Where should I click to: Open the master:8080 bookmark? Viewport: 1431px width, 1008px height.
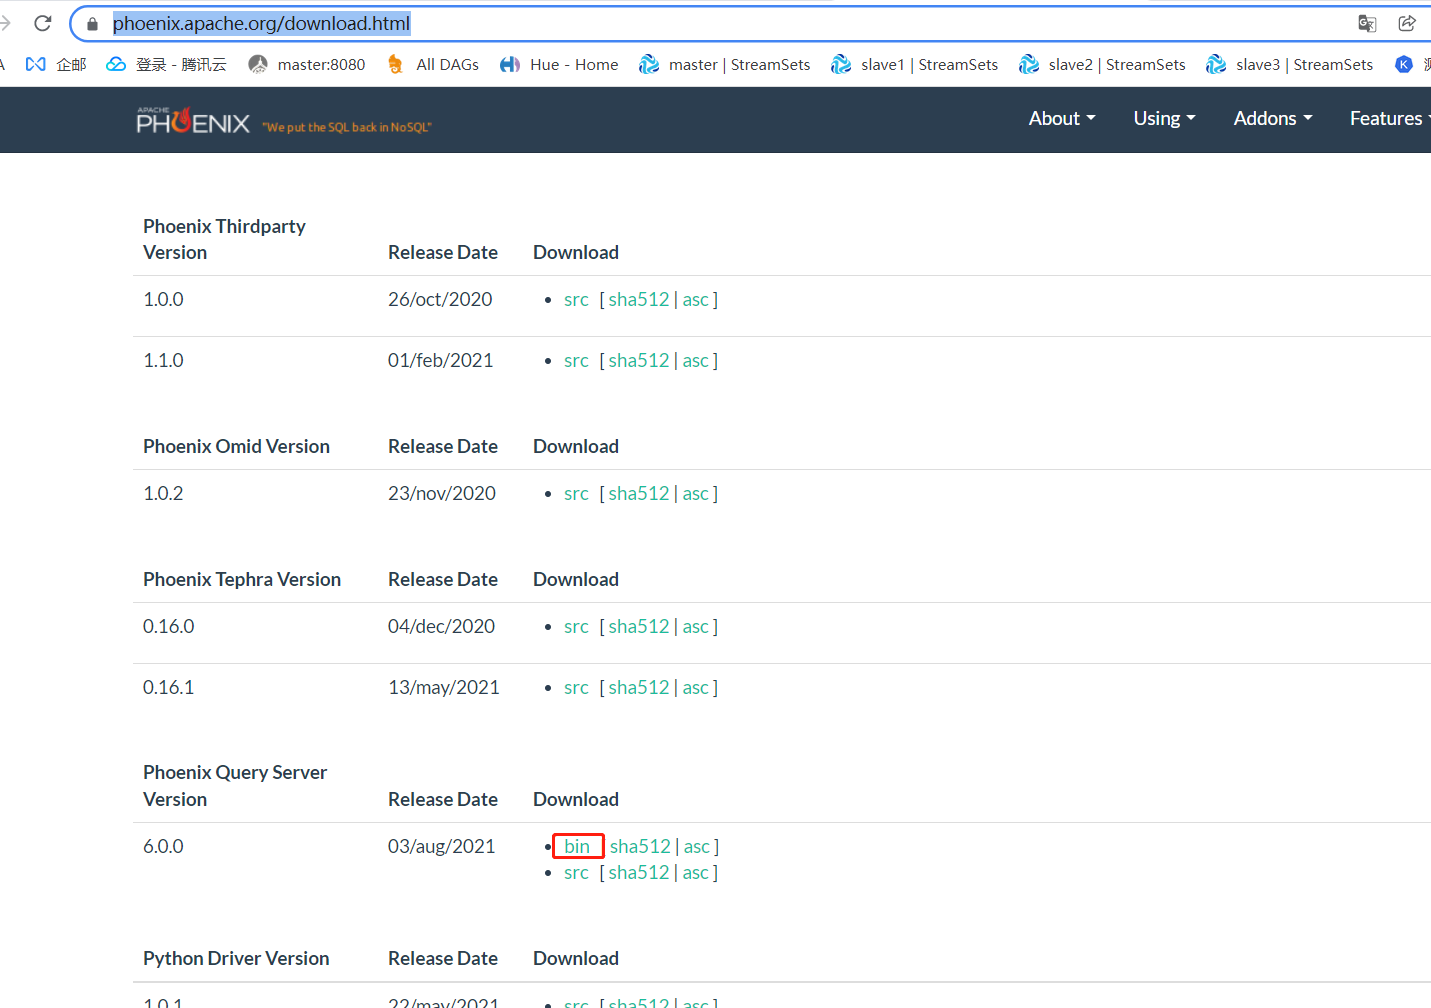pos(321,64)
